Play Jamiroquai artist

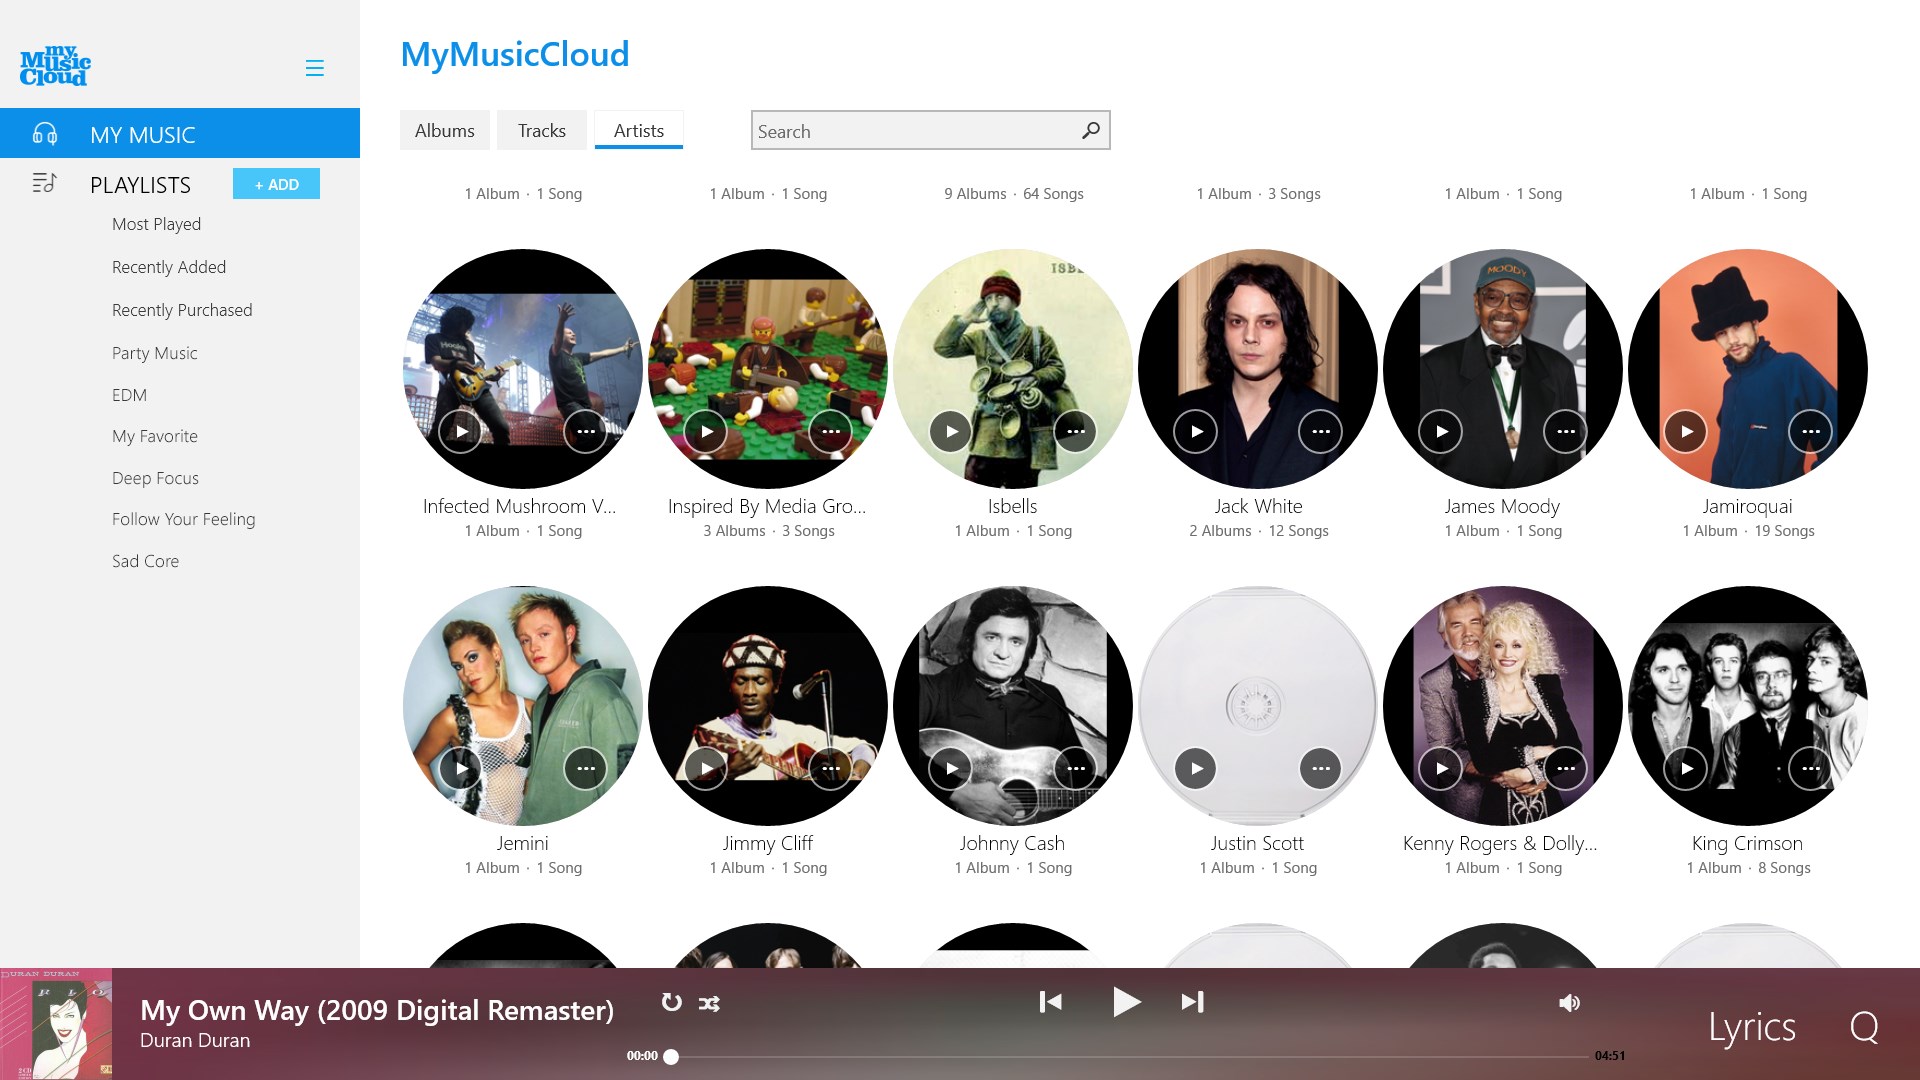point(1686,431)
